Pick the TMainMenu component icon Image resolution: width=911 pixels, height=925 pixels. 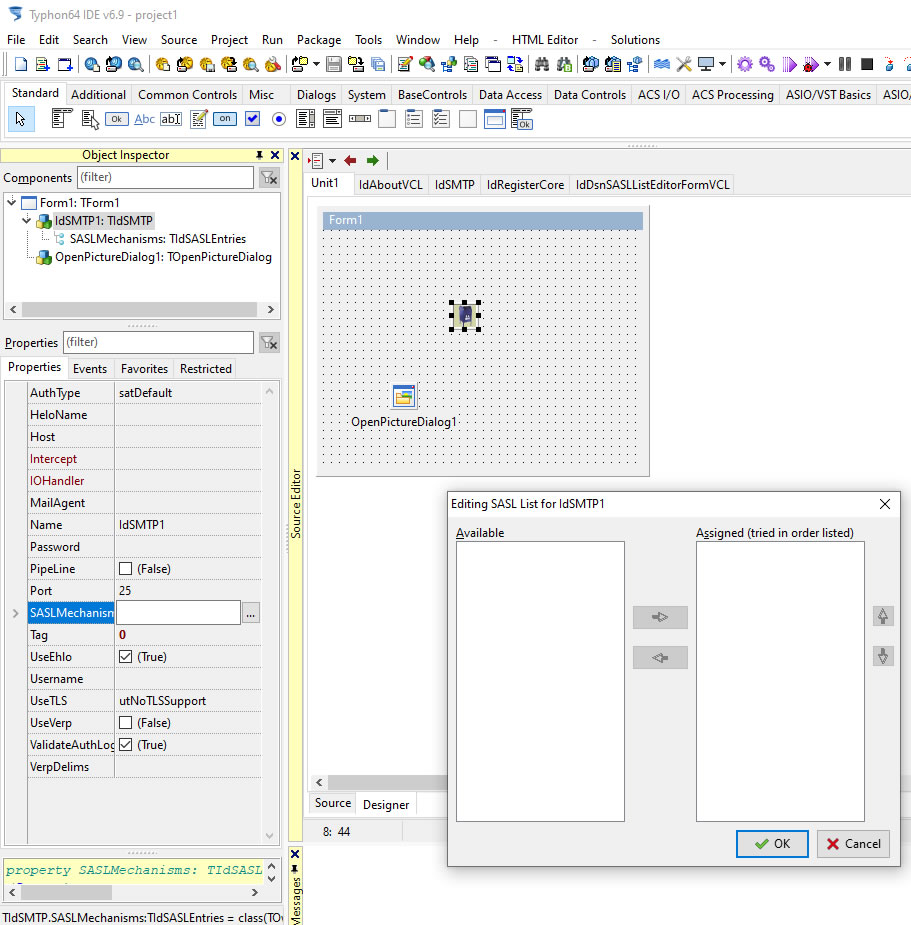(62, 119)
